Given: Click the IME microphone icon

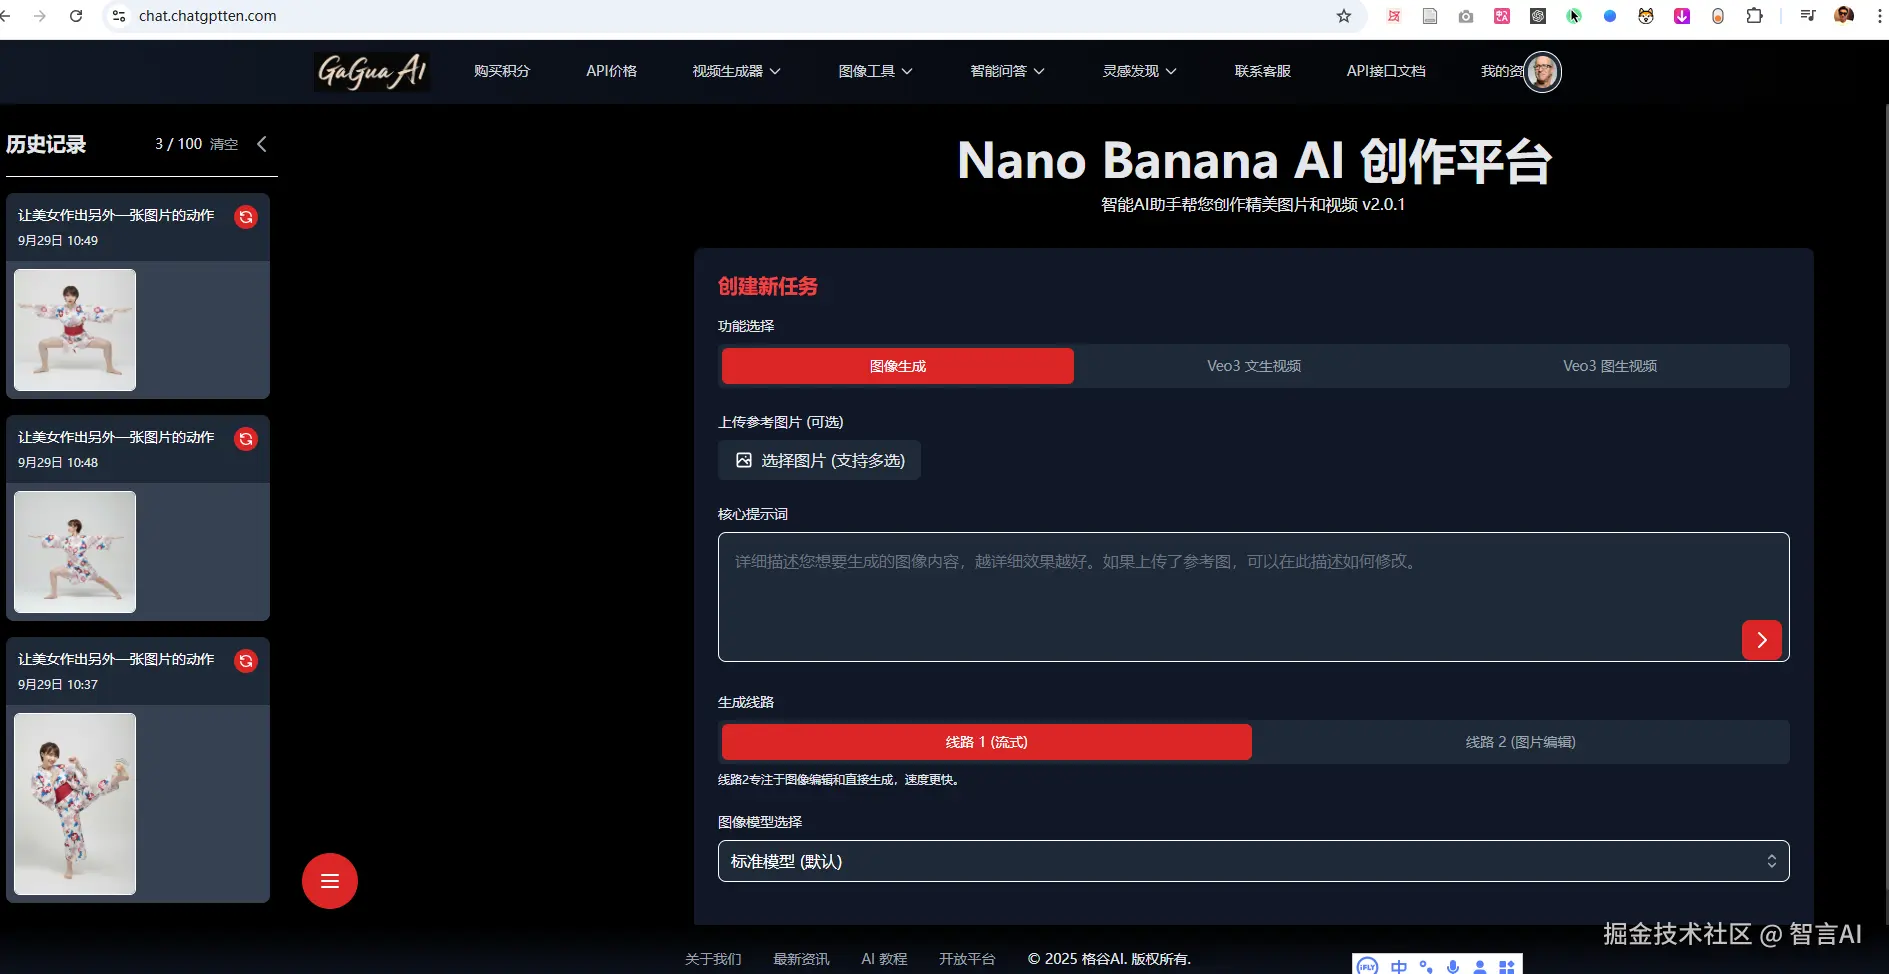Looking at the screenshot, I should click(1453, 966).
